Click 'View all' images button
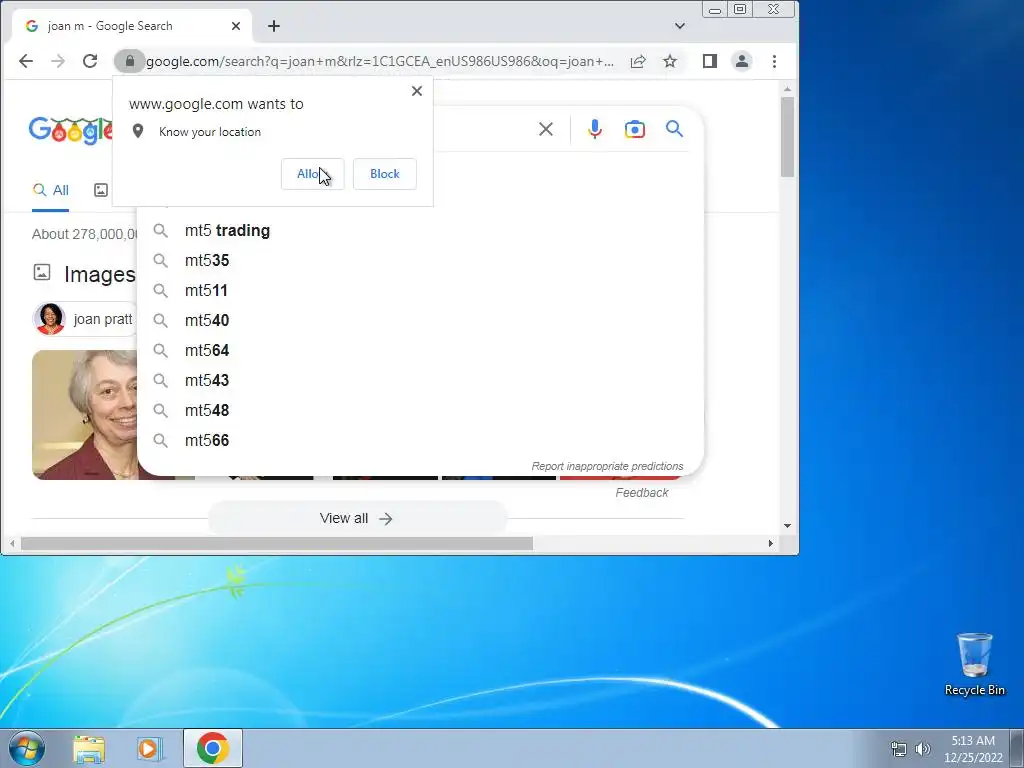1024x768 pixels. 357,519
